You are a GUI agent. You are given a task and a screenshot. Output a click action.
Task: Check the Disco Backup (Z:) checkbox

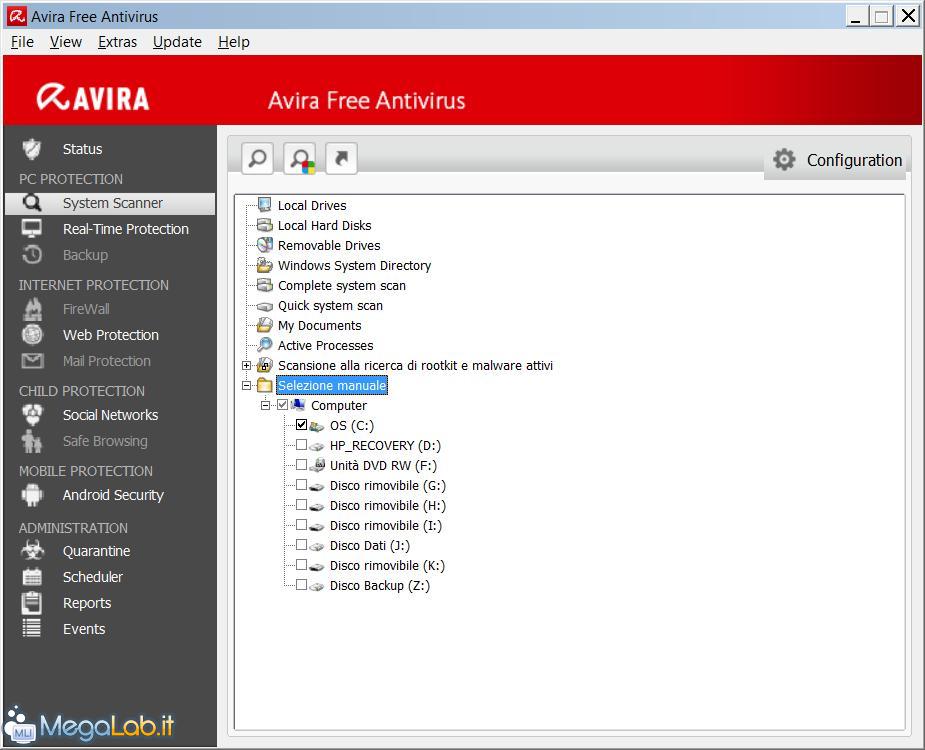(301, 585)
